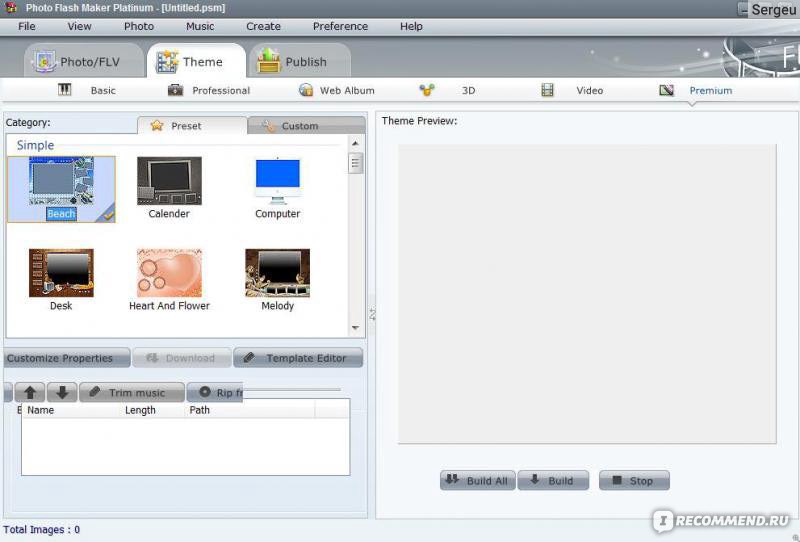Open the Template Editor
This screenshot has height=542, width=800.
[297, 358]
